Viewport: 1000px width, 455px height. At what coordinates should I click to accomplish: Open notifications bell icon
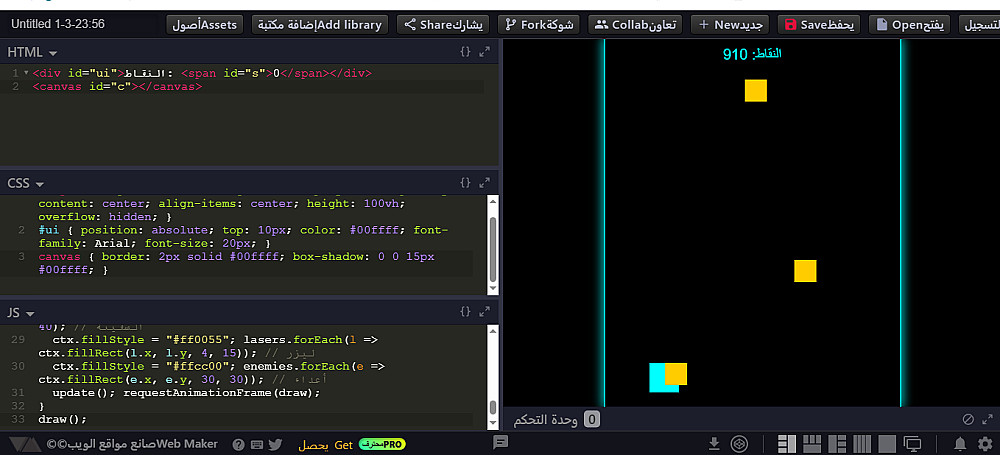click(x=960, y=444)
